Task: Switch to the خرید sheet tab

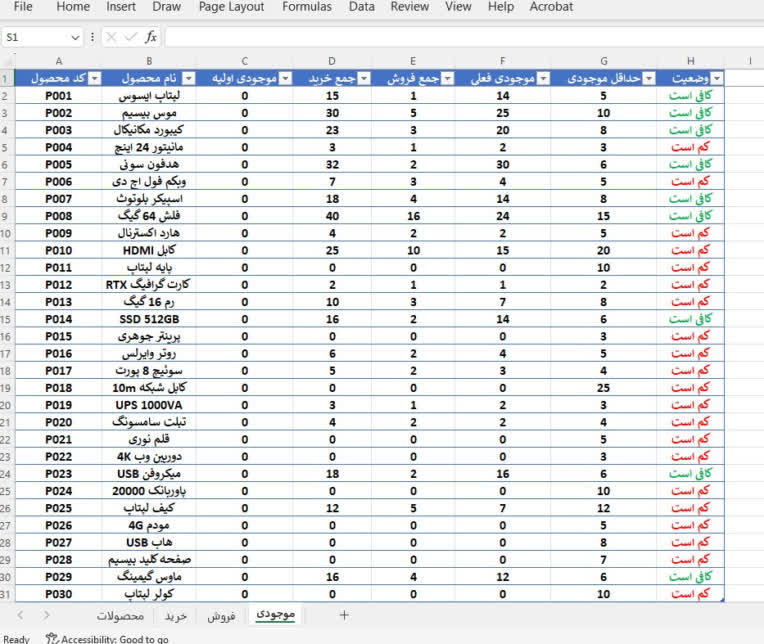Action: (x=176, y=616)
